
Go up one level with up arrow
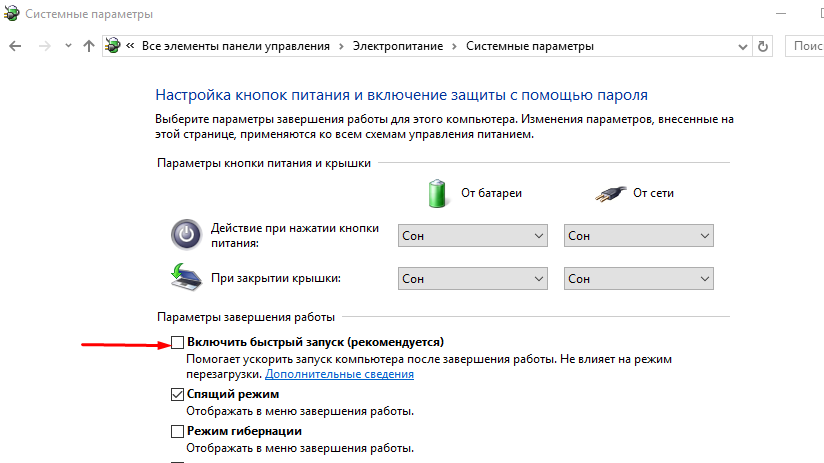tap(89, 46)
